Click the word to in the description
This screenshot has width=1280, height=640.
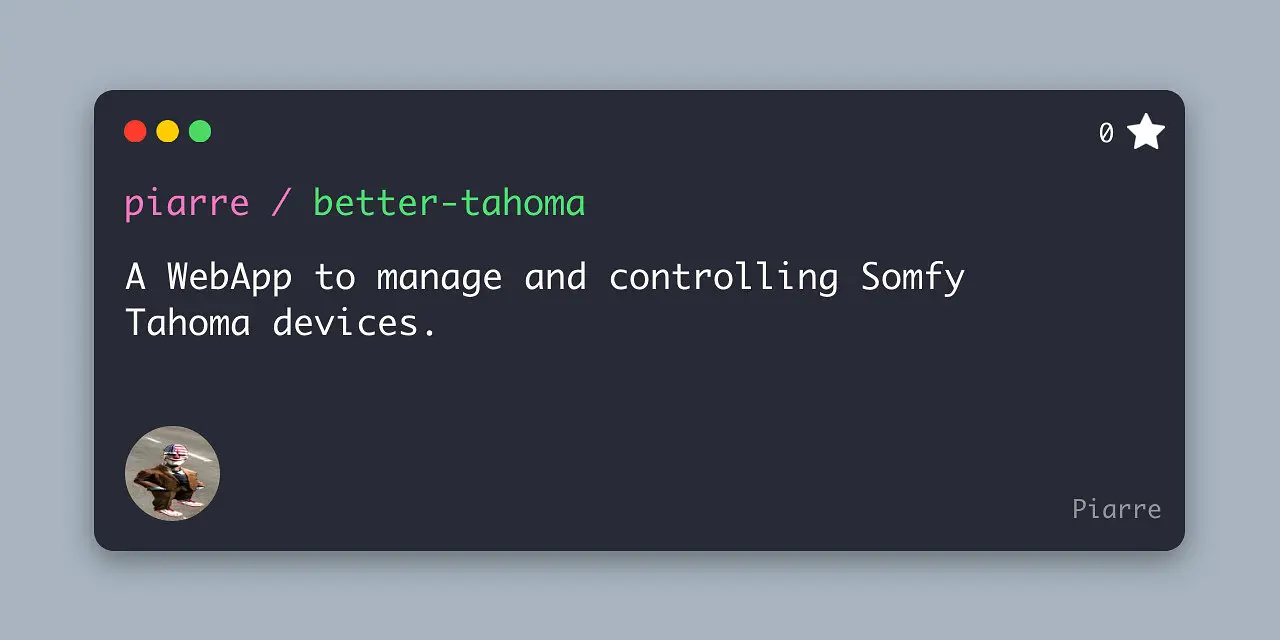point(334,277)
